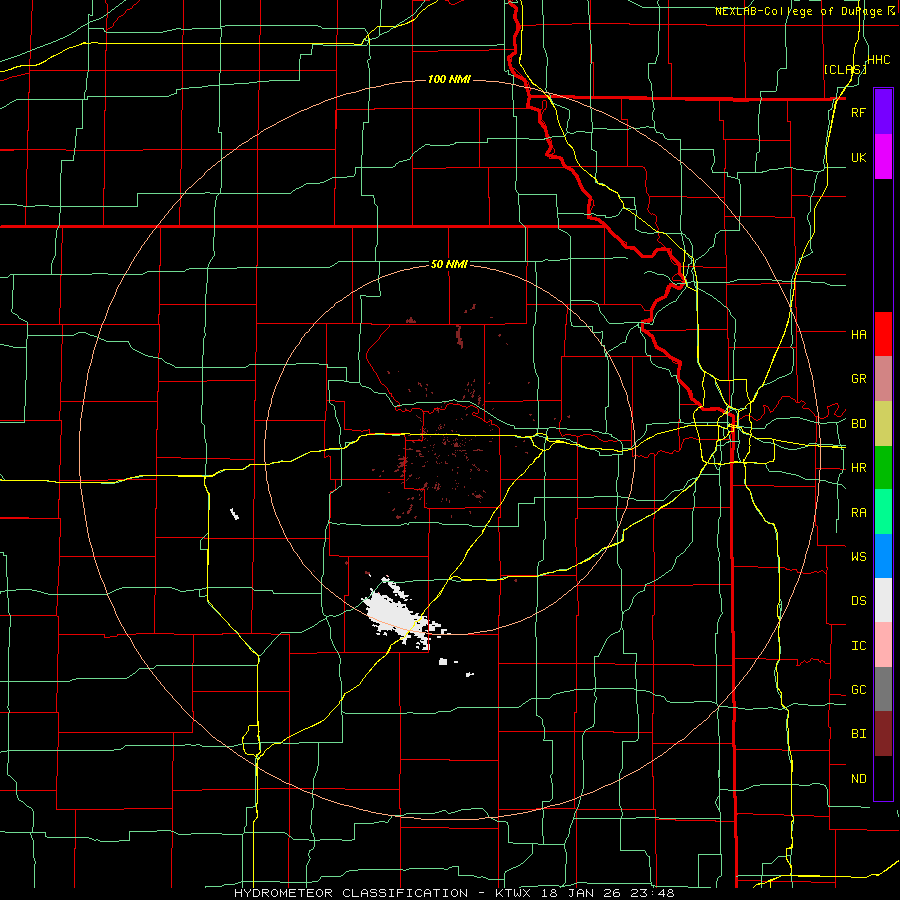Click the HA legend label
The width and height of the screenshot is (900, 900).
[858, 335]
